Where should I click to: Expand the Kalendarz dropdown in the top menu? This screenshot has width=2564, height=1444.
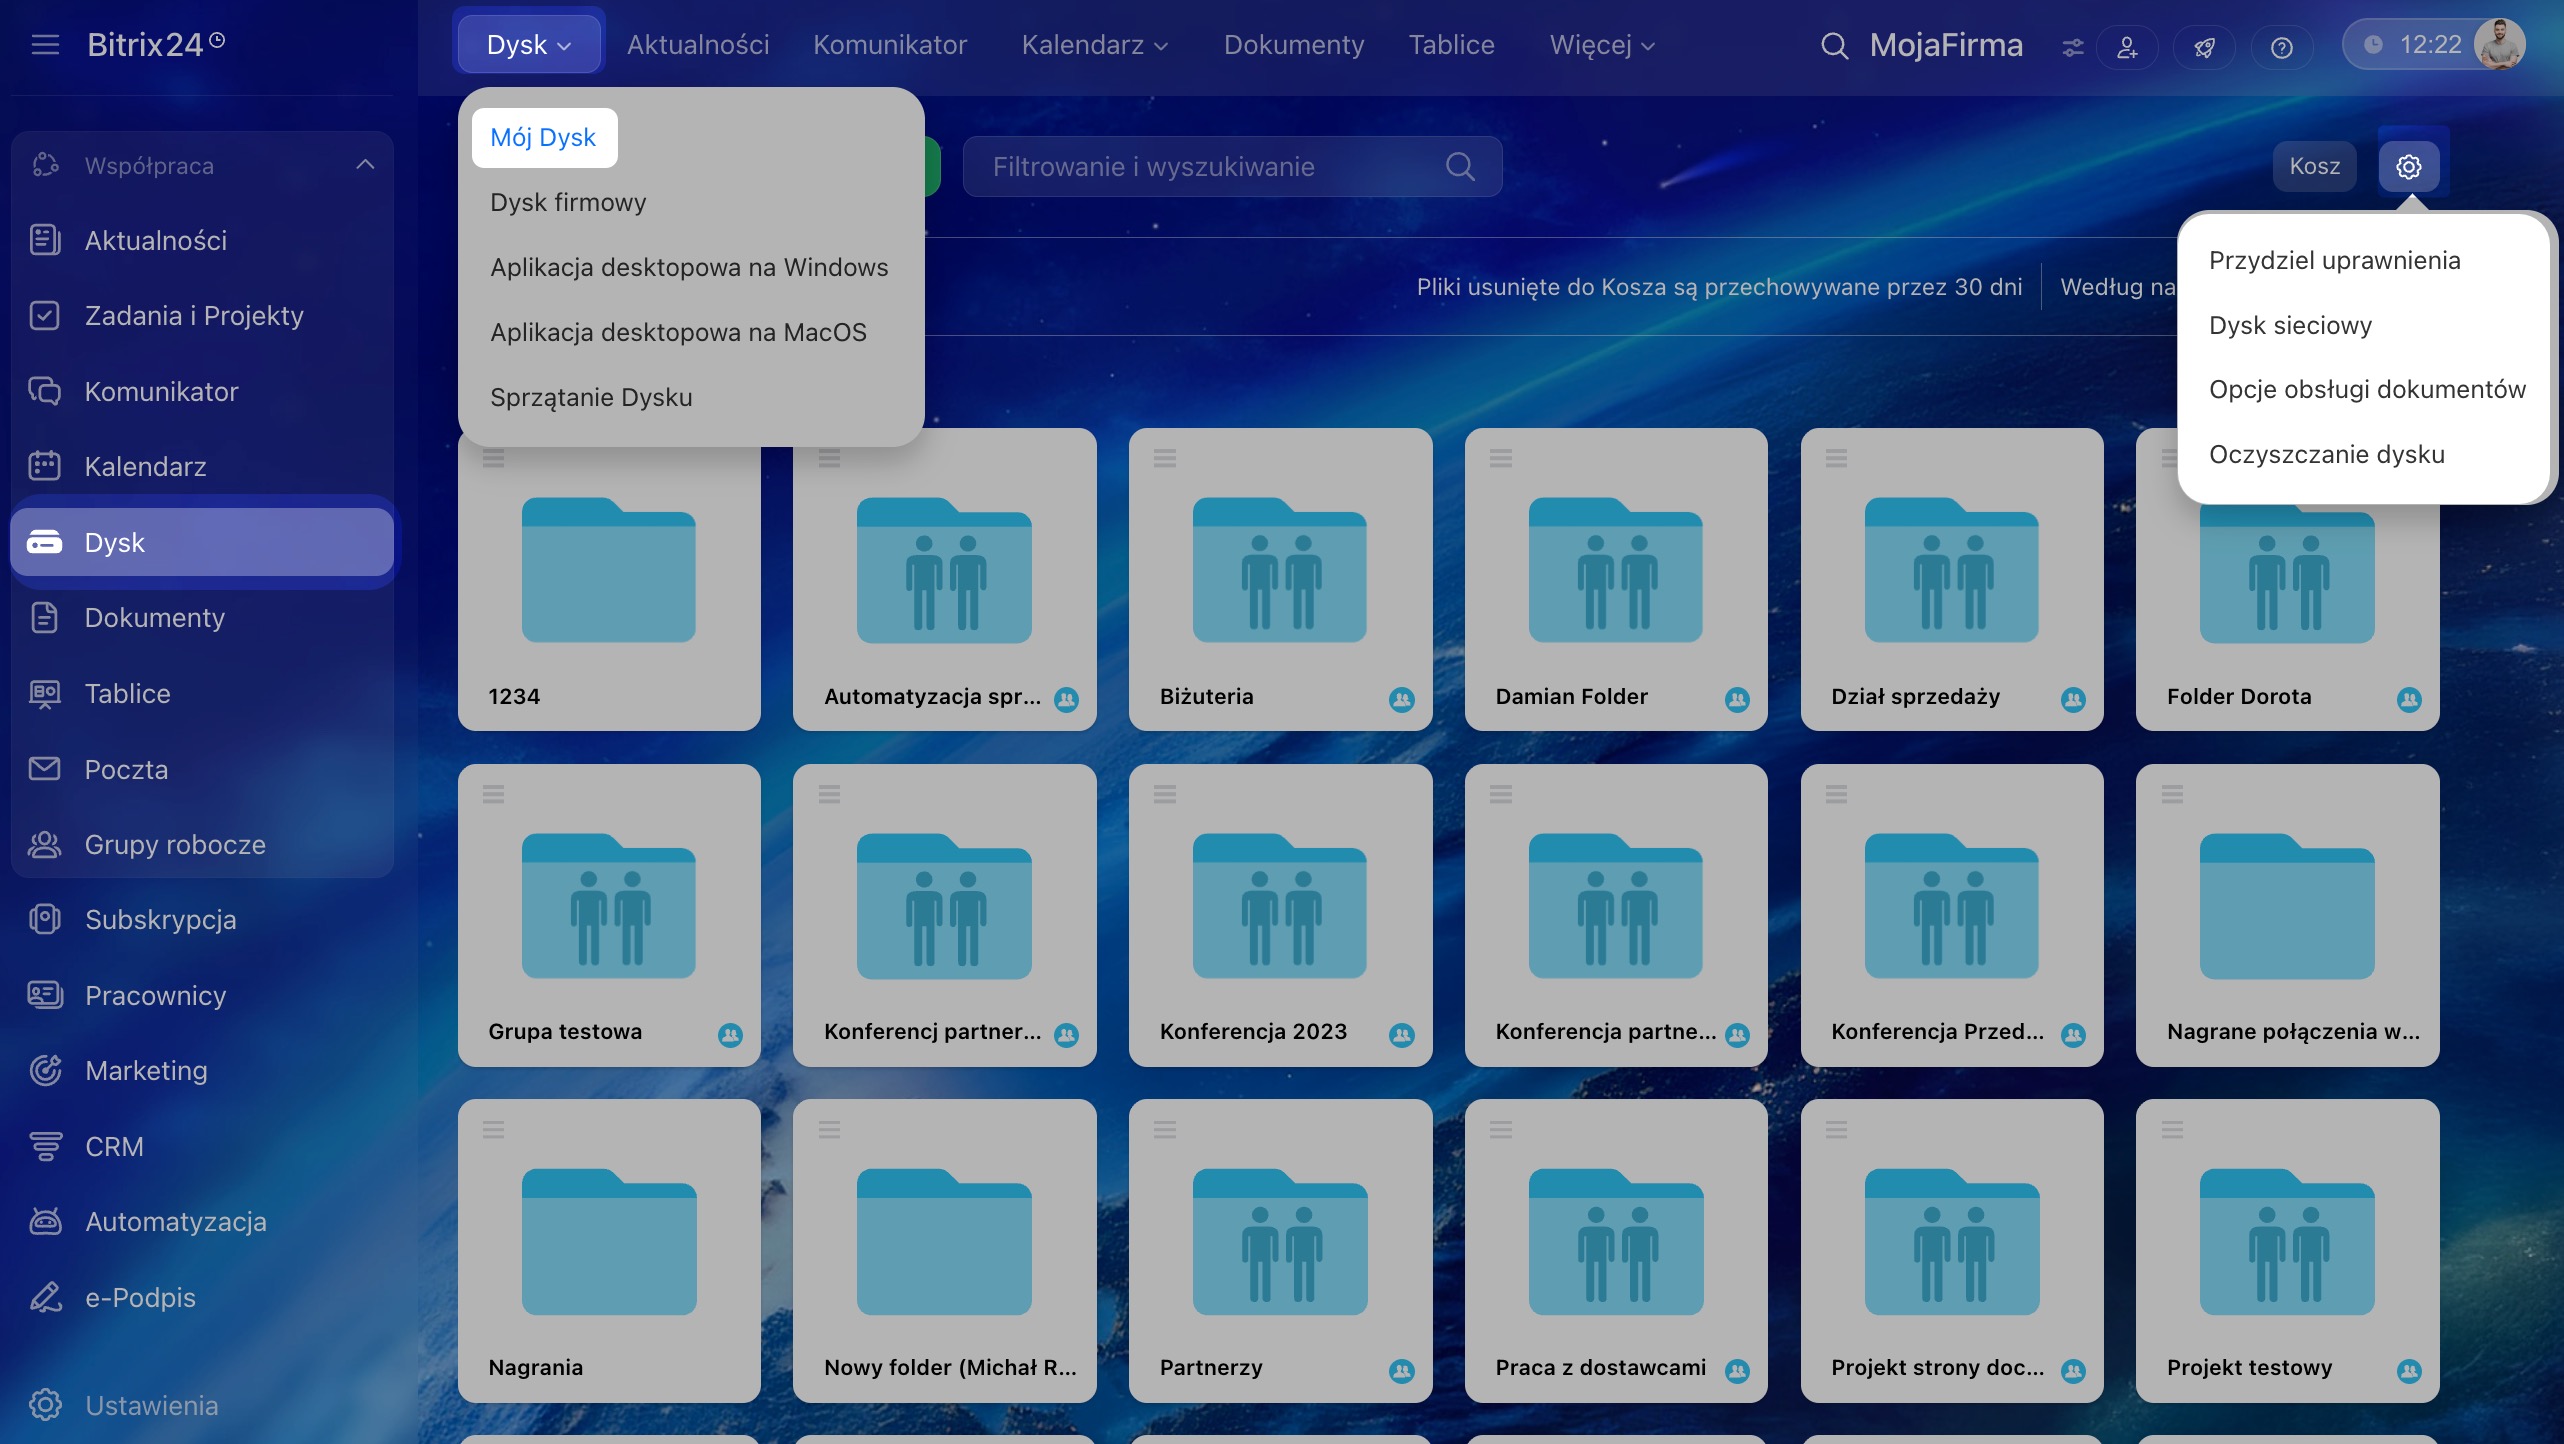pos(1094,45)
